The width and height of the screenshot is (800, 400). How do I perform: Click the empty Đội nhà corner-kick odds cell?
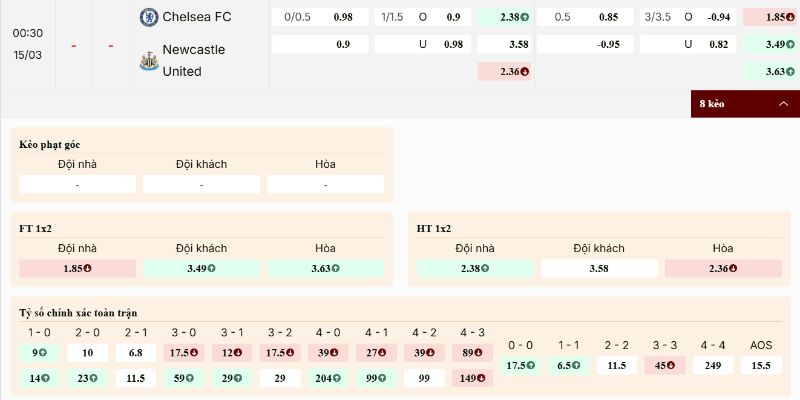[x=77, y=185]
